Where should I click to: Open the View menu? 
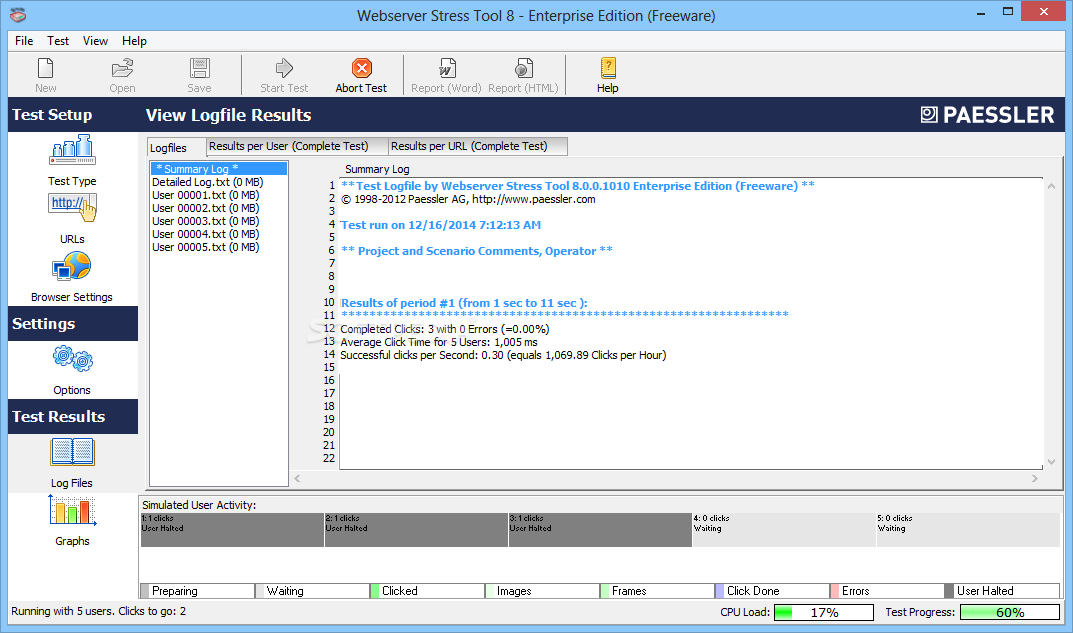click(x=95, y=41)
